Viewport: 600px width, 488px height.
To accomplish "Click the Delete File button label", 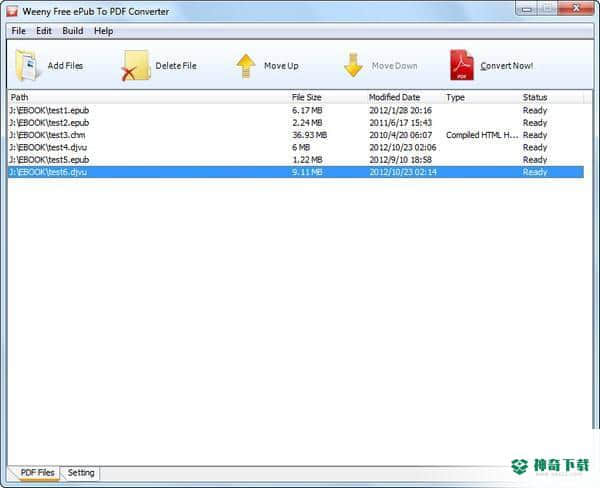I will [176, 66].
